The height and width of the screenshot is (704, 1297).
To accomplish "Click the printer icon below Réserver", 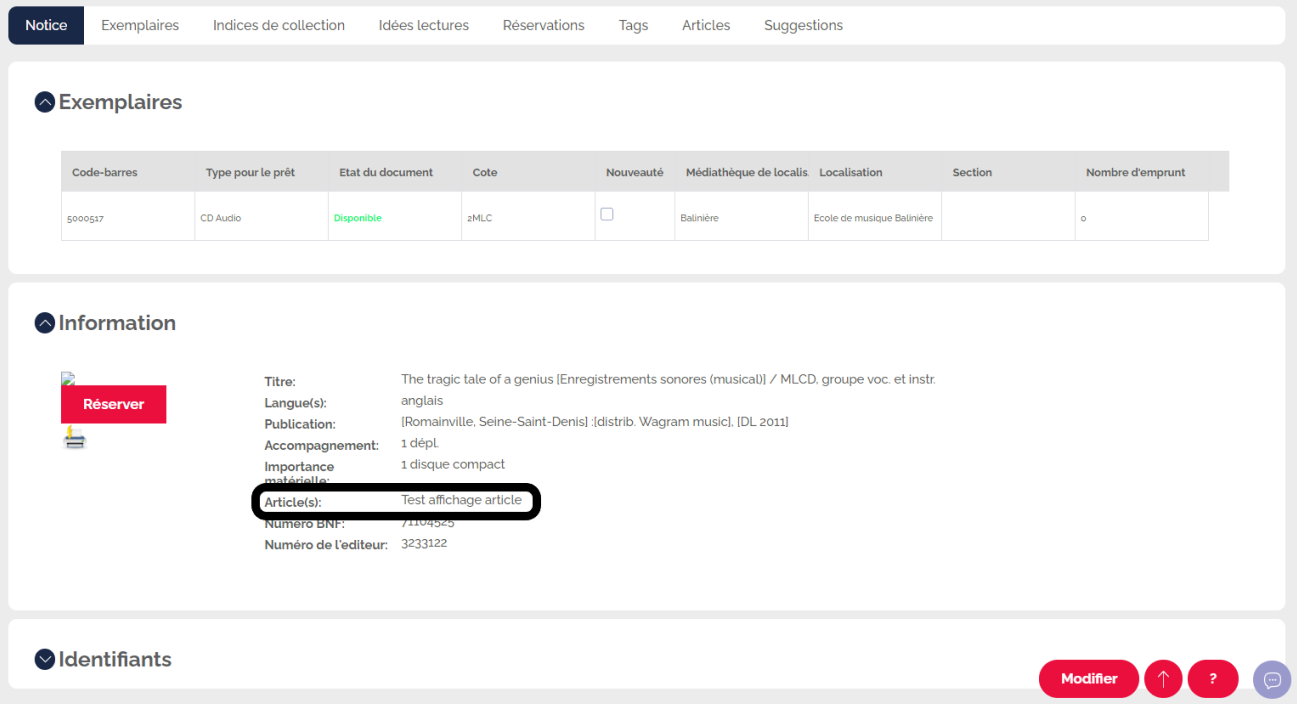I will pos(74,438).
